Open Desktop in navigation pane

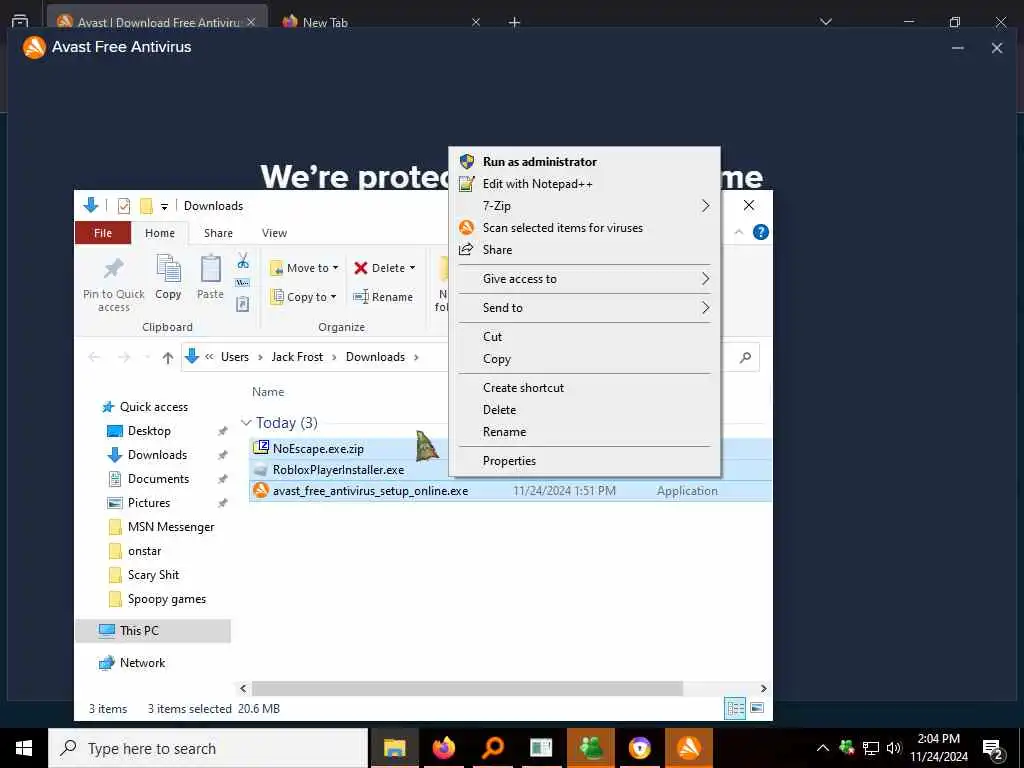[149, 431]
